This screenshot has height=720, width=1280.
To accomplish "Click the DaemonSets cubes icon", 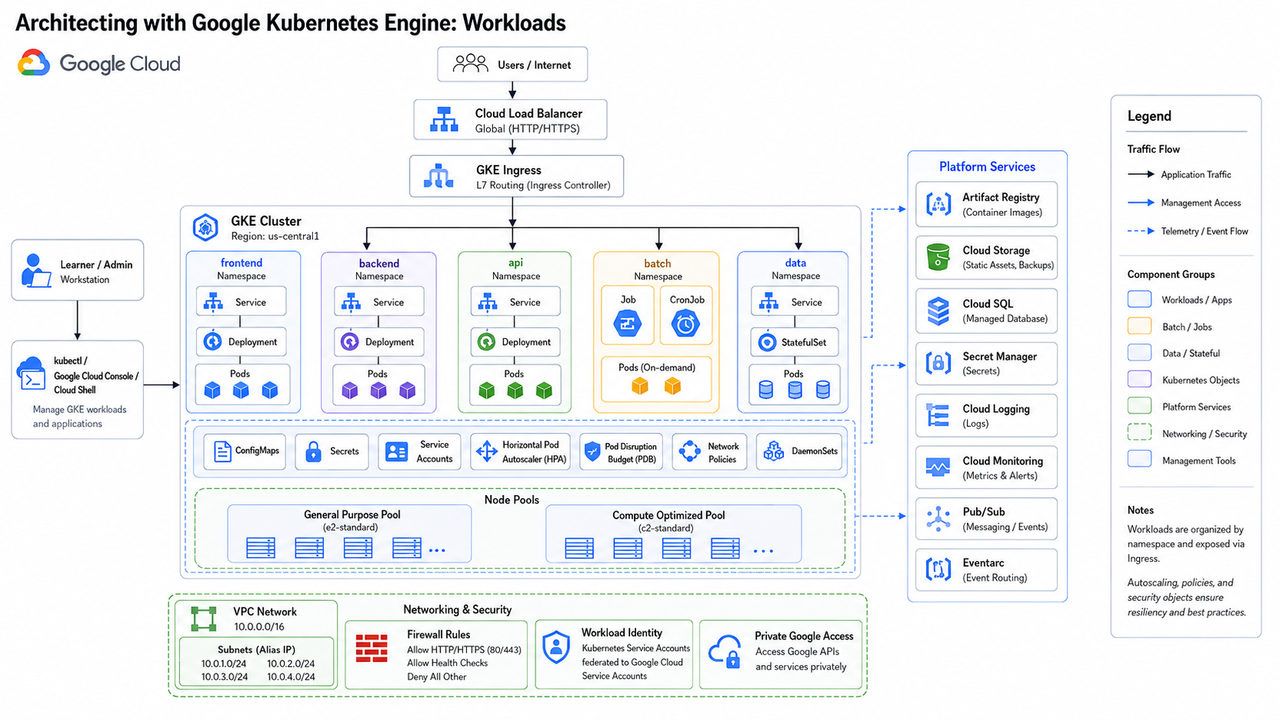I will (x=774, y=452).
